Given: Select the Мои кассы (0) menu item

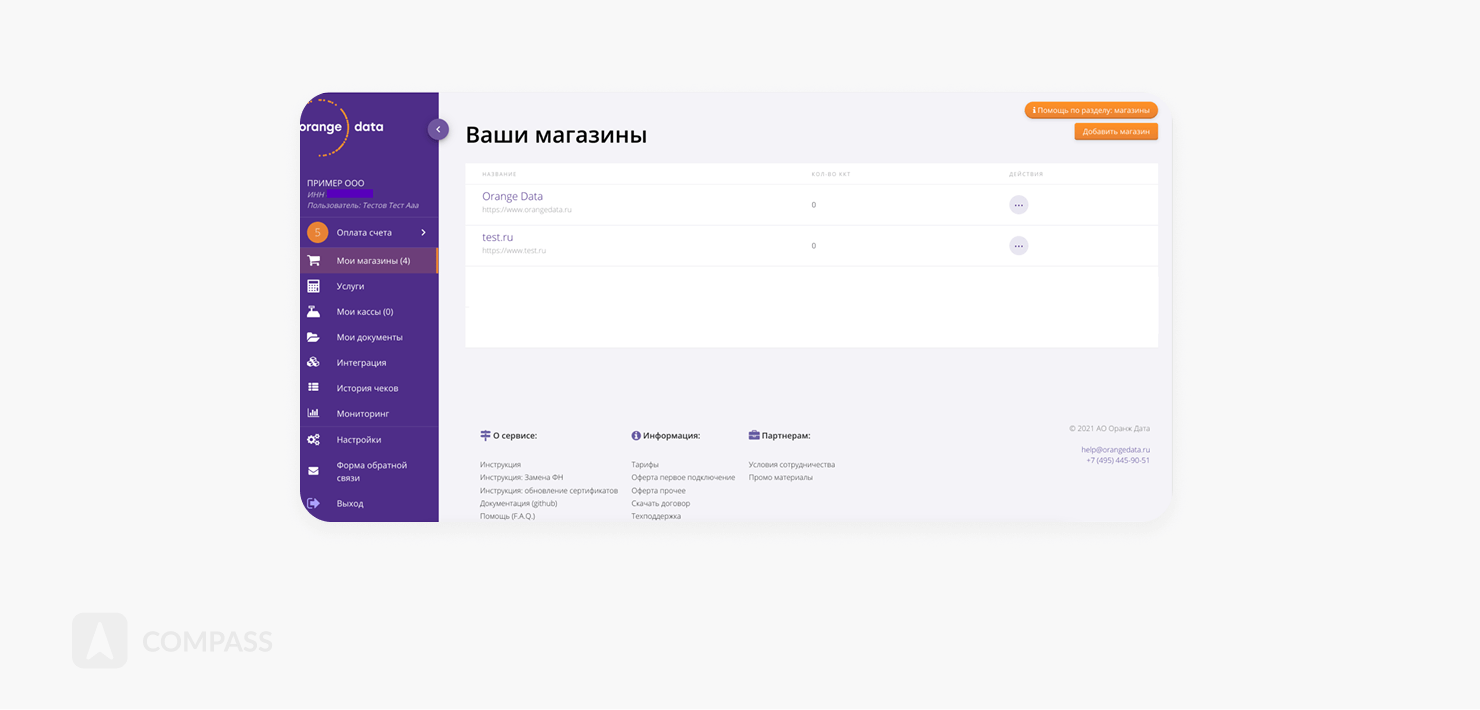Looking at the screenshot, I should point(364,311).
